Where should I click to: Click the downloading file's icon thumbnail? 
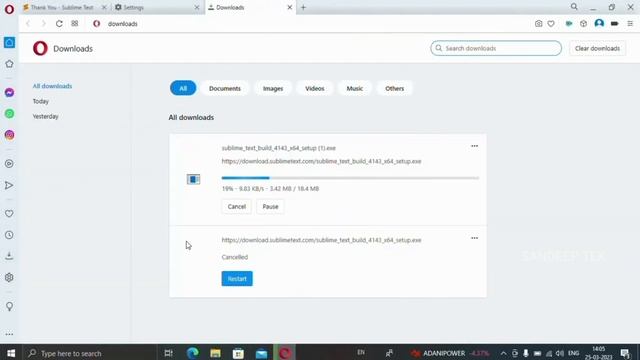tap(193, 179)
